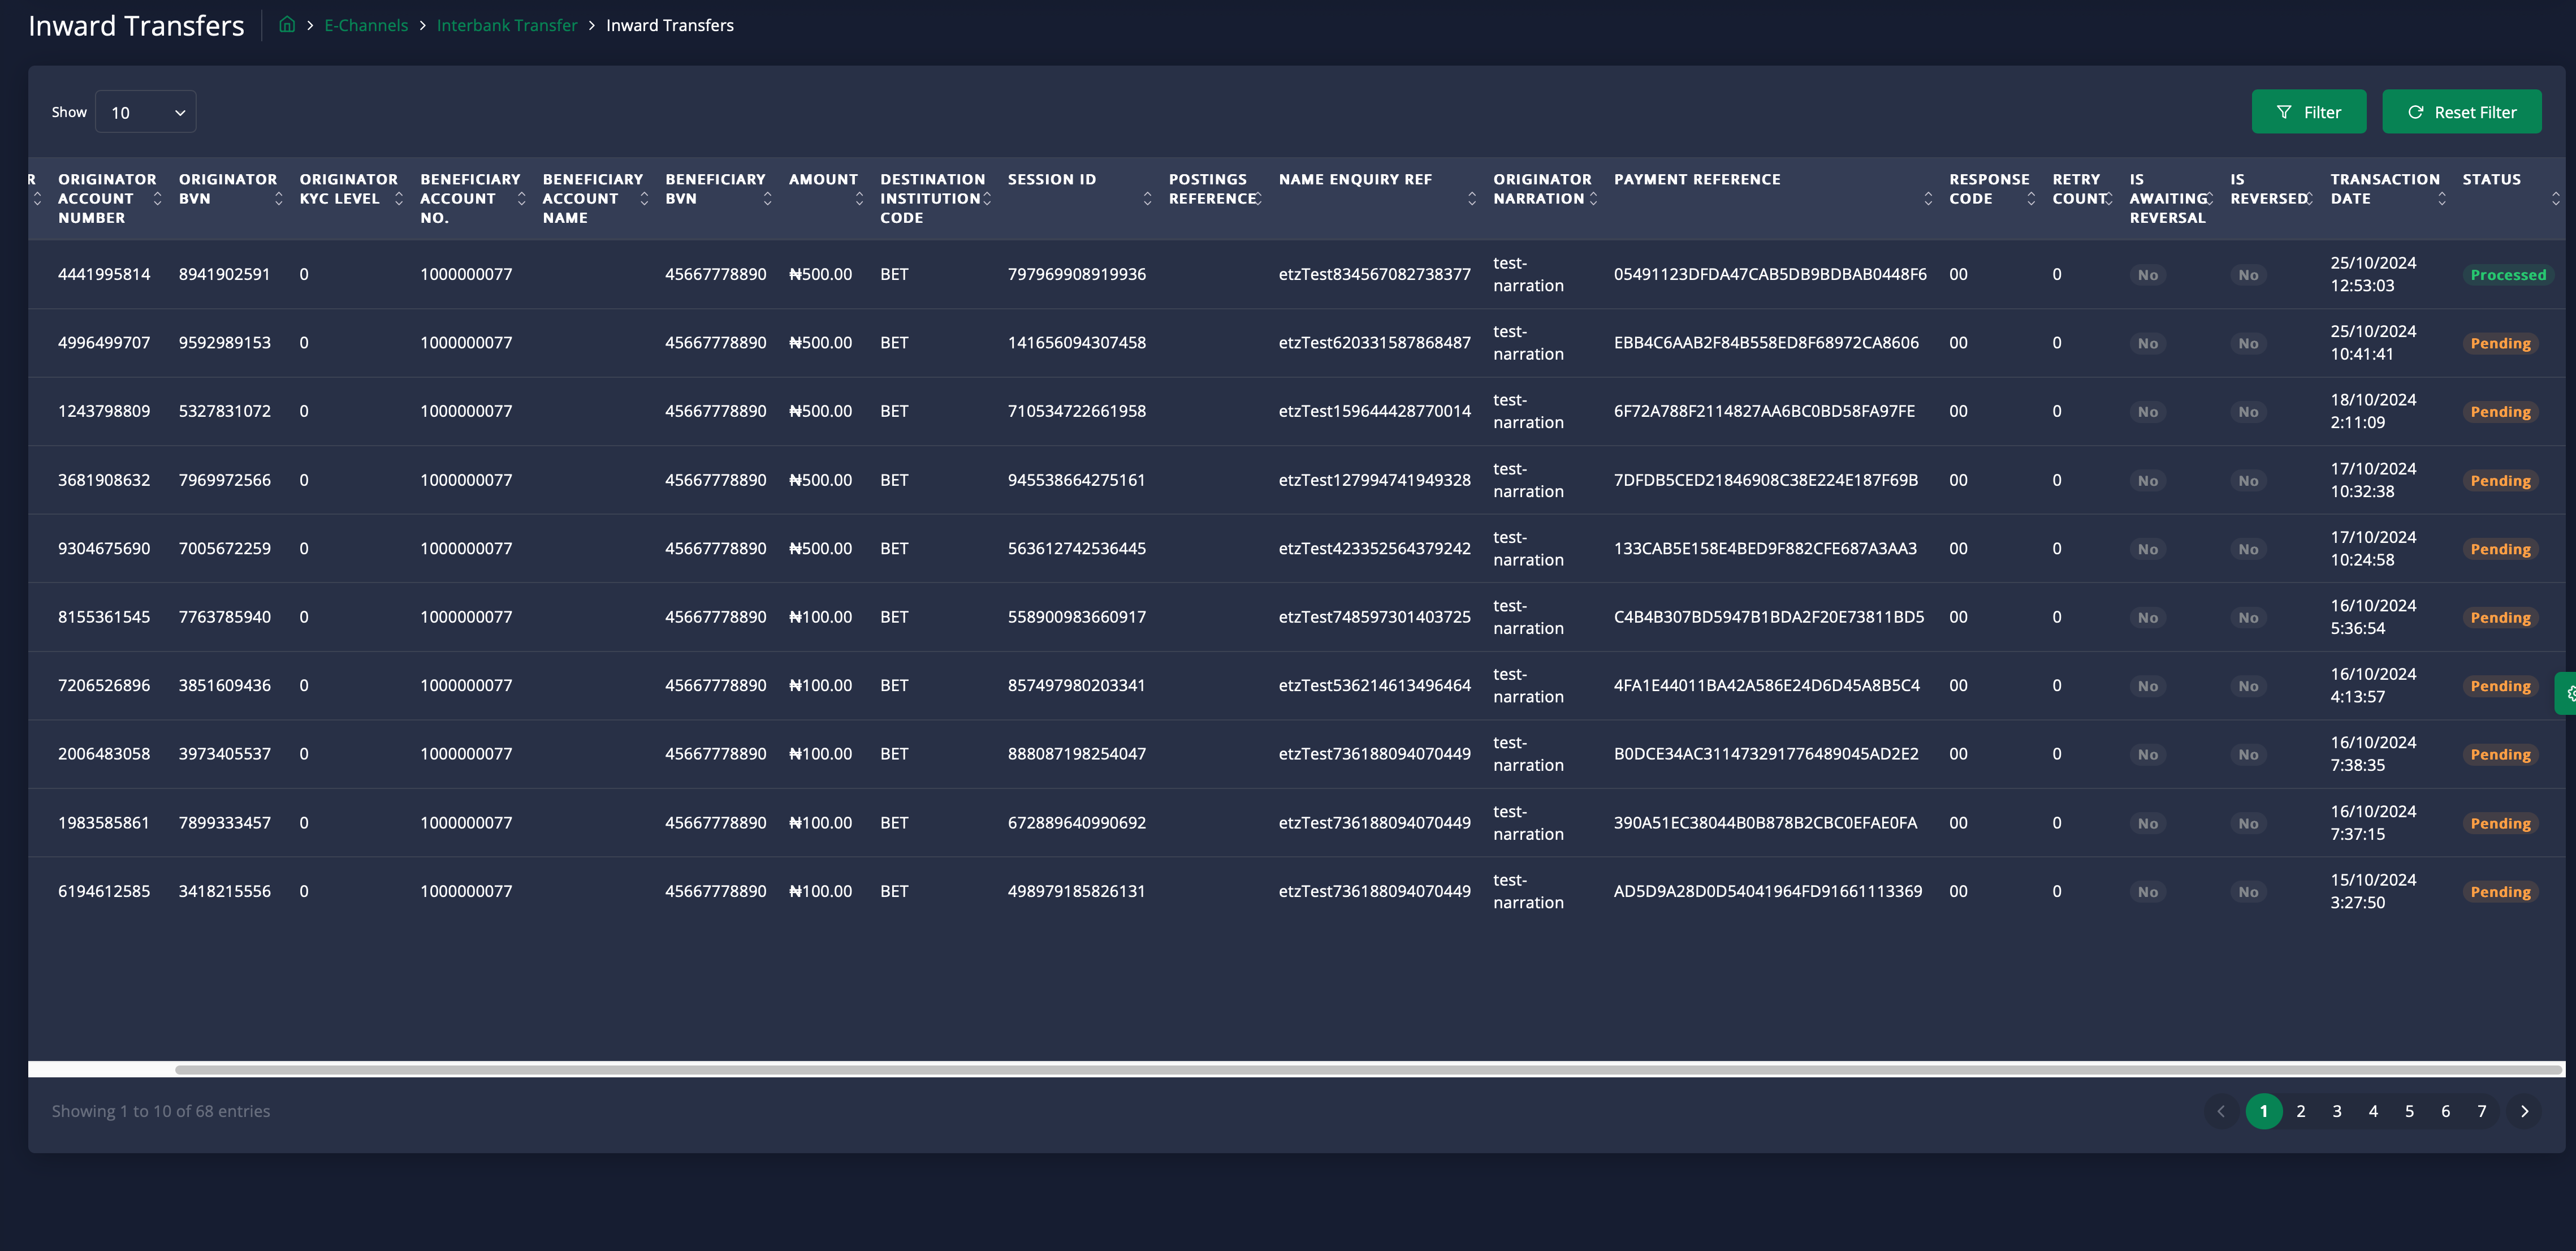The image size is (2576, 1251).
Task: Click the Filter button
Action: (2308, 112)
